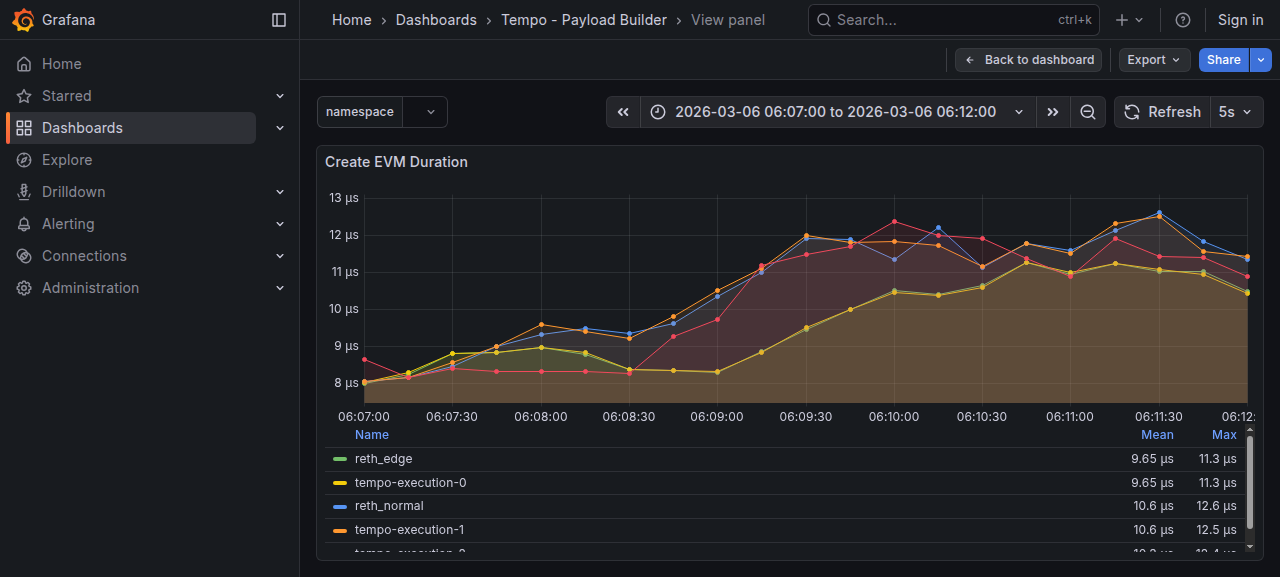1280x577 pixels.
Task: Expand the Administration section chevron
Action: click(280, 288)
